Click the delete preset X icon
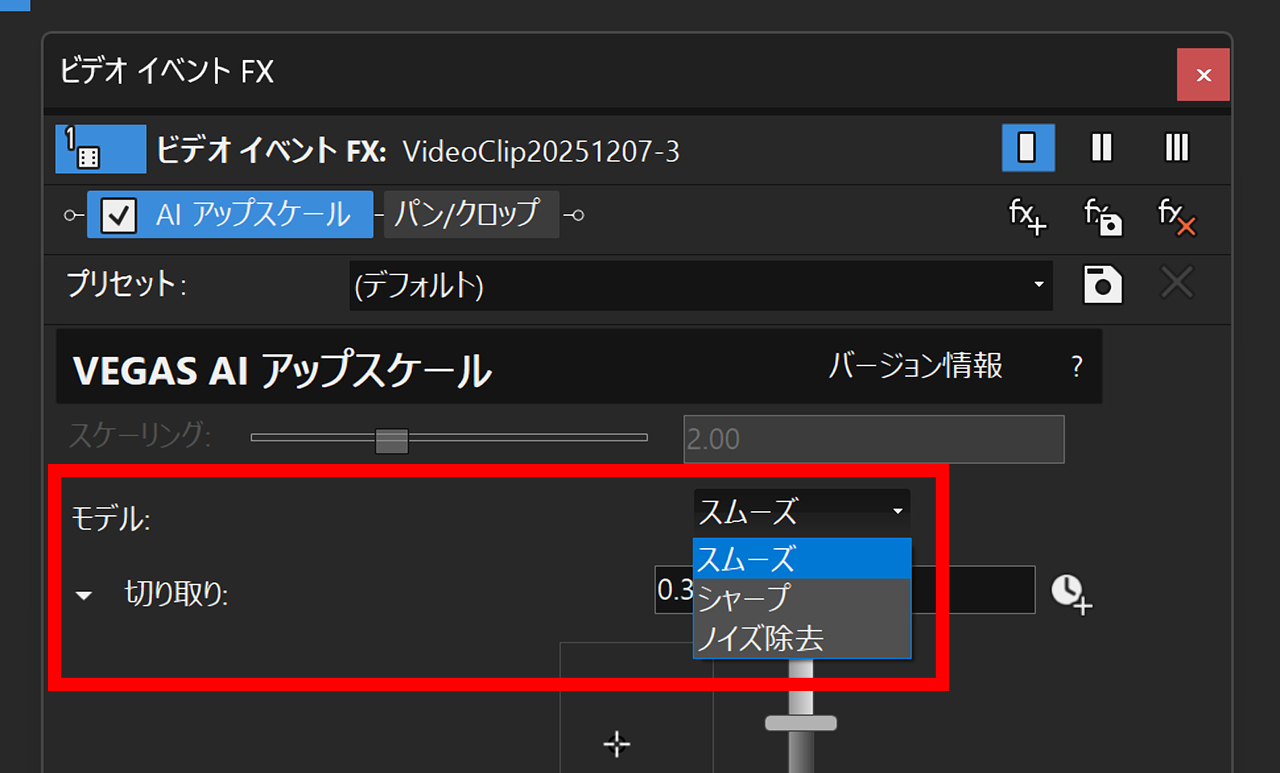This screenshot has height=773, width=1280. tap(1176, 284)
